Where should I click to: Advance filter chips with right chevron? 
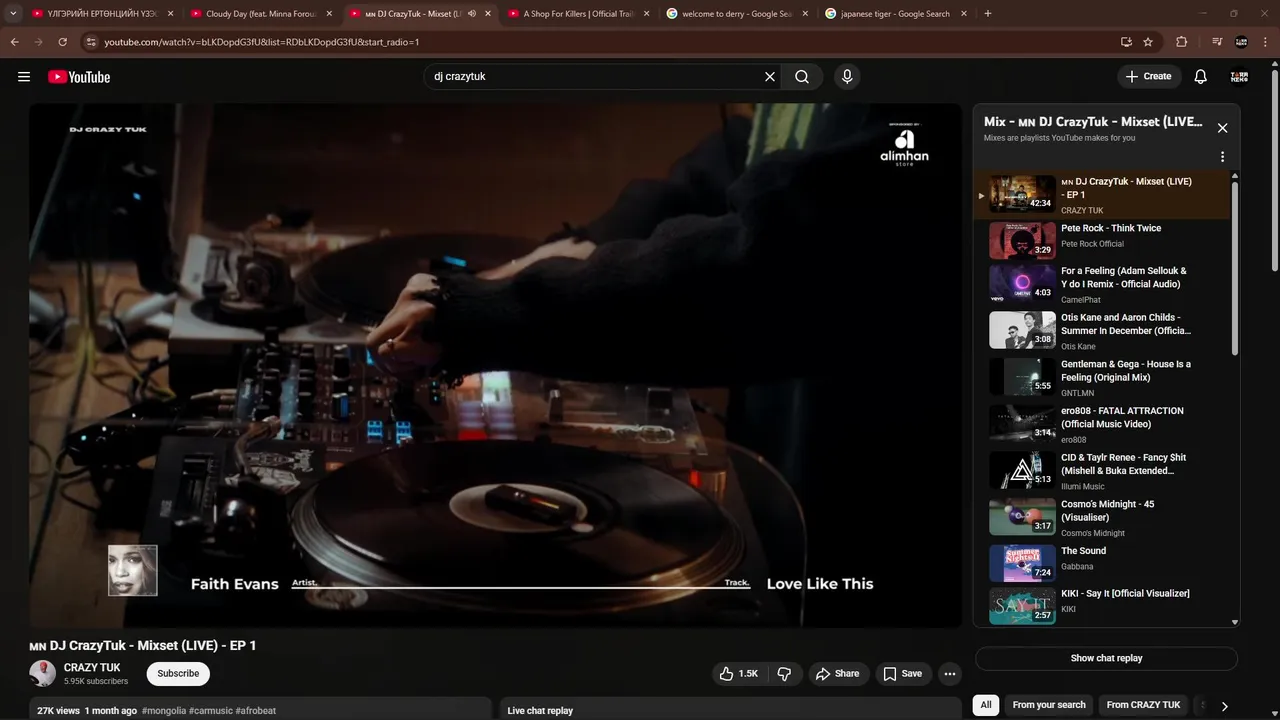(x=1224, y=706)
